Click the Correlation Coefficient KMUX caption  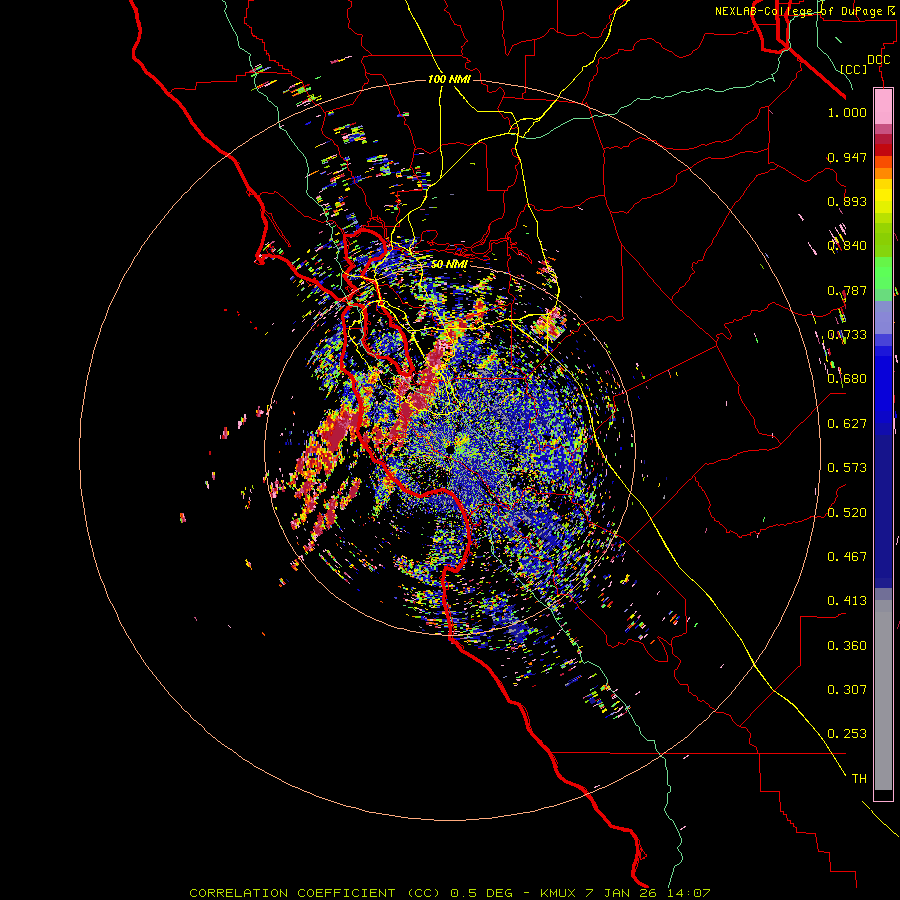point(450,893)
